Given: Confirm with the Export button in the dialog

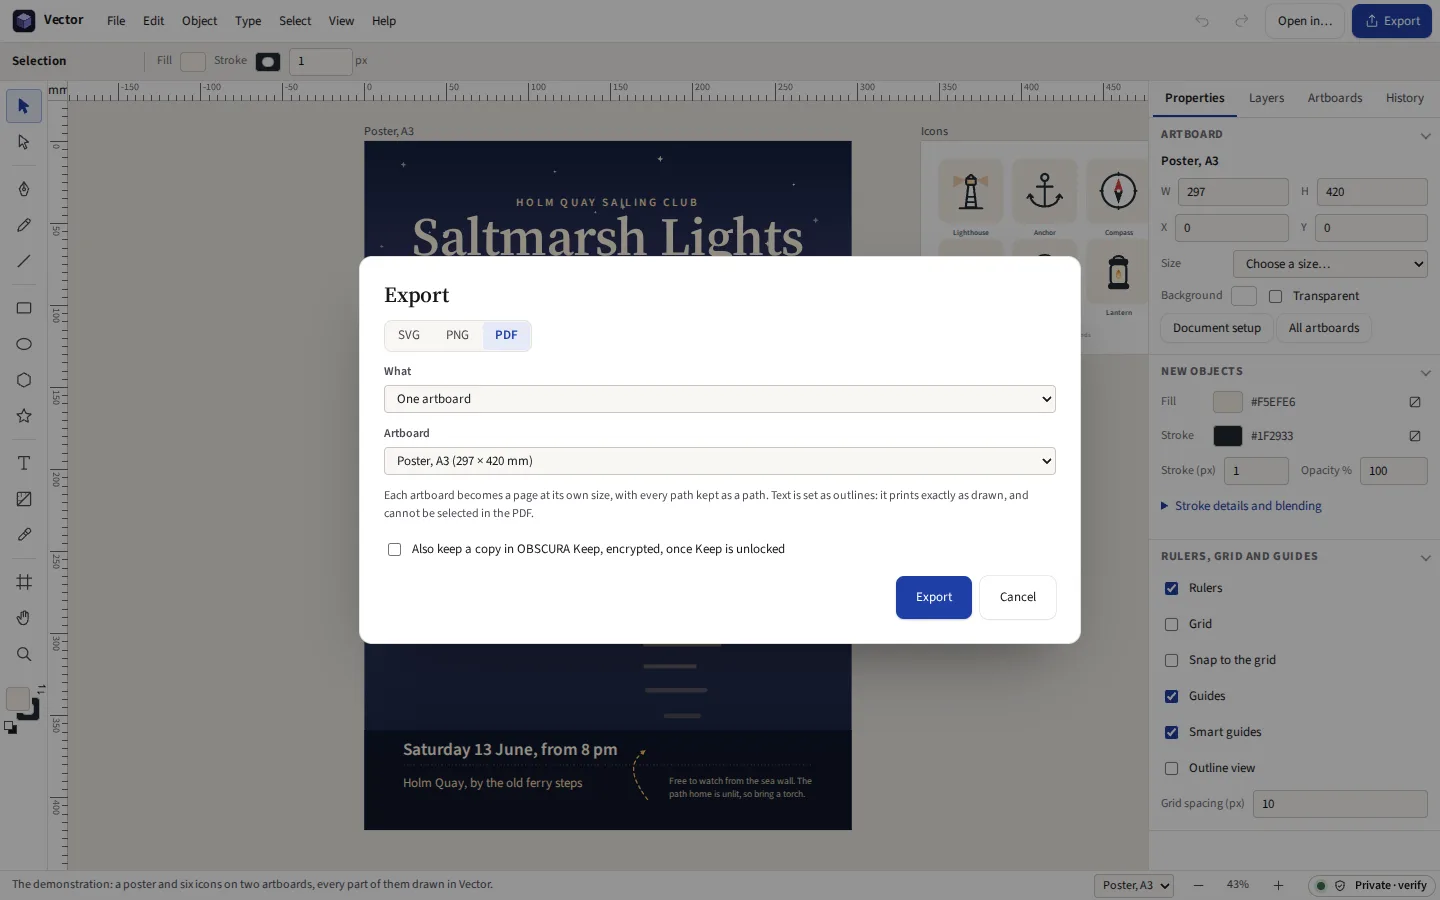Looking at the screenshot, I should click(x=934, y=597).
